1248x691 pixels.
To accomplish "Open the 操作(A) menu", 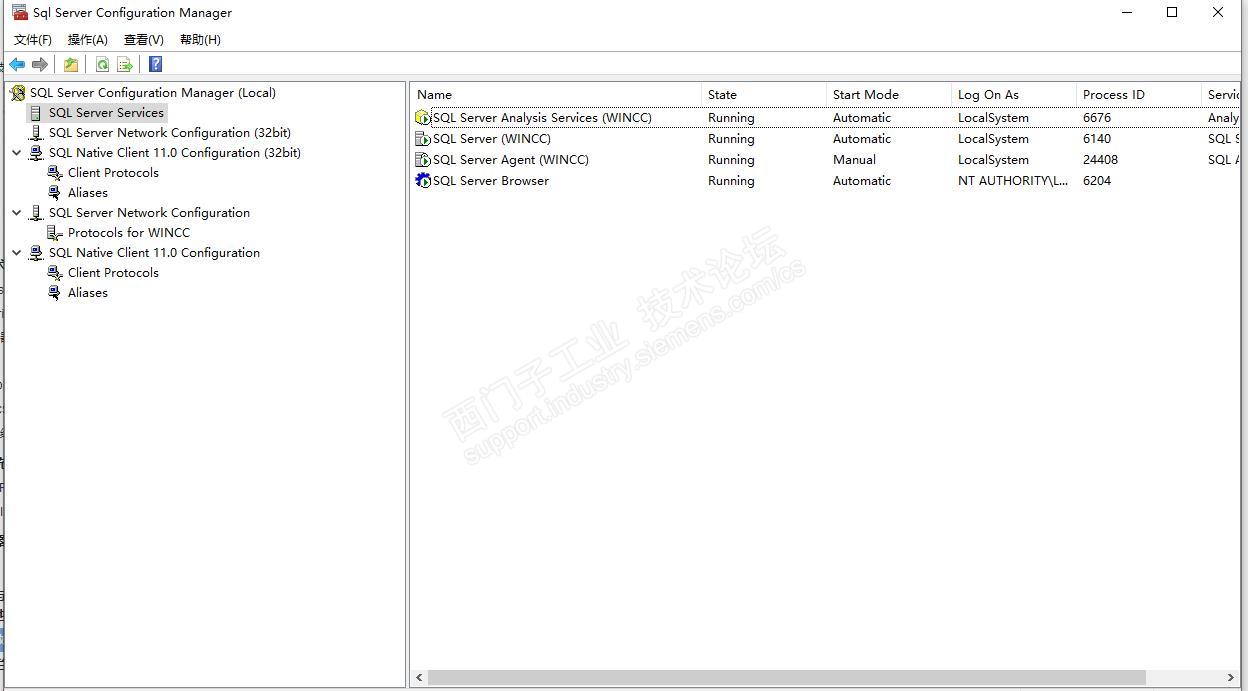I will tap(88, 39).
